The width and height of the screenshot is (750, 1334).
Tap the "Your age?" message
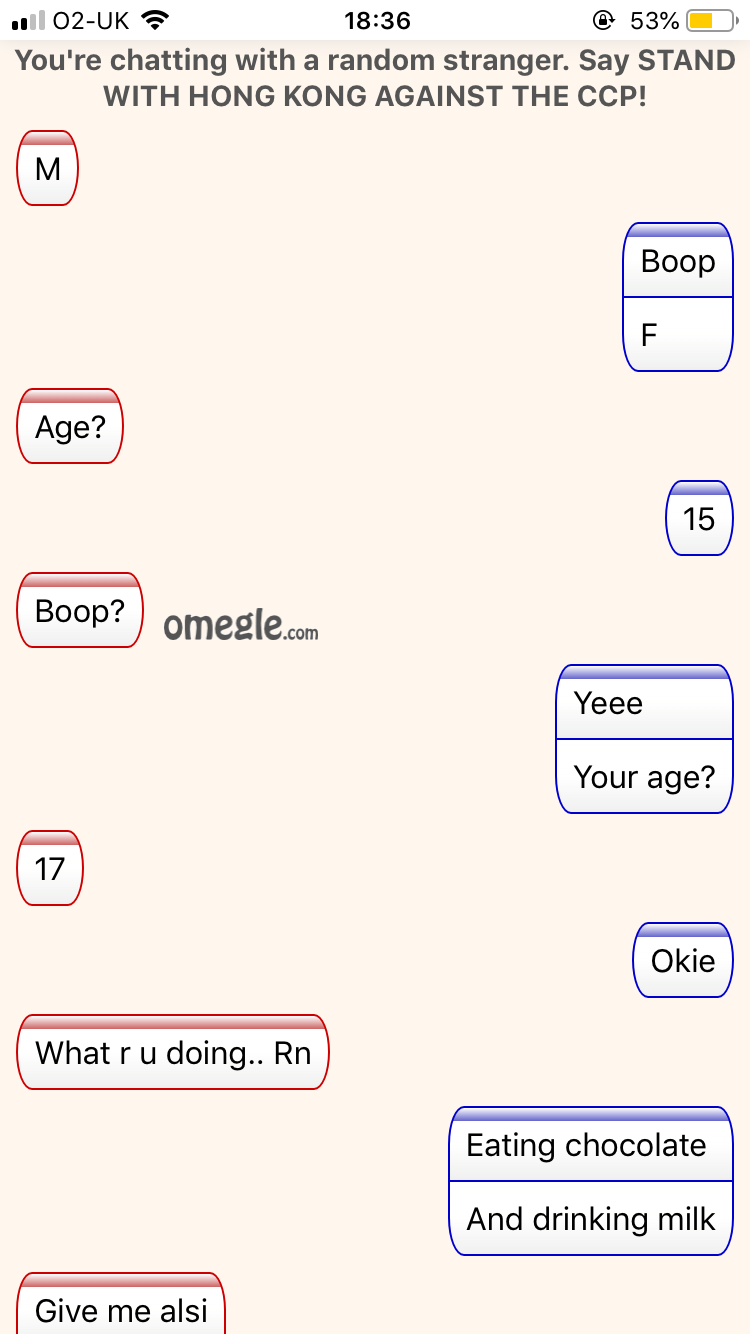tap(645, 777)
